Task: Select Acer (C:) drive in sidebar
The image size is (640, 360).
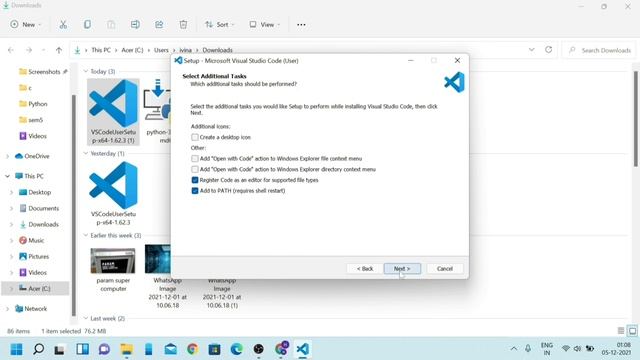Action: 35,289
